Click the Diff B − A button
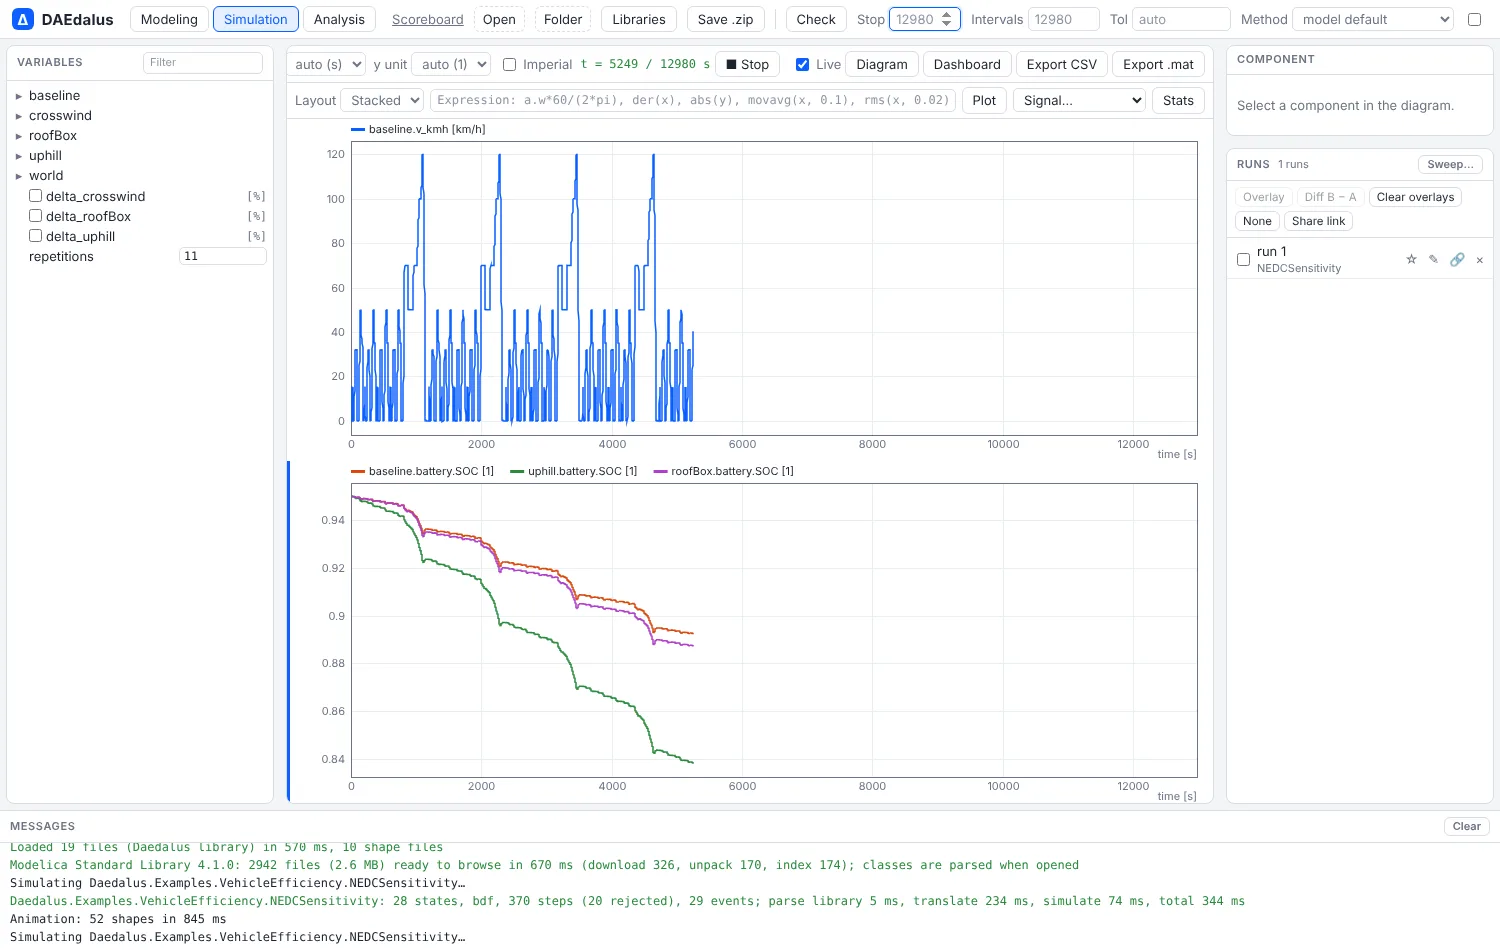The height and width of the screenshot is (950, 1500). pos(1330,197)
